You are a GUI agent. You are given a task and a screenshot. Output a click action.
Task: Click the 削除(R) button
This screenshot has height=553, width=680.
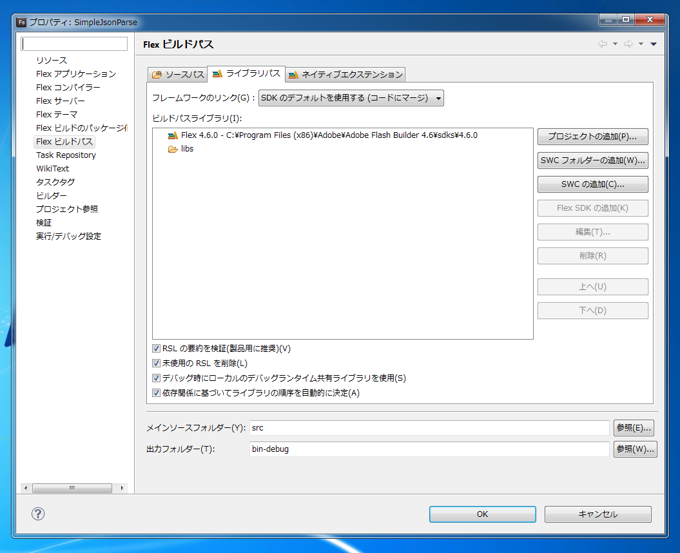pyautogui.click(x=593, y=256)
